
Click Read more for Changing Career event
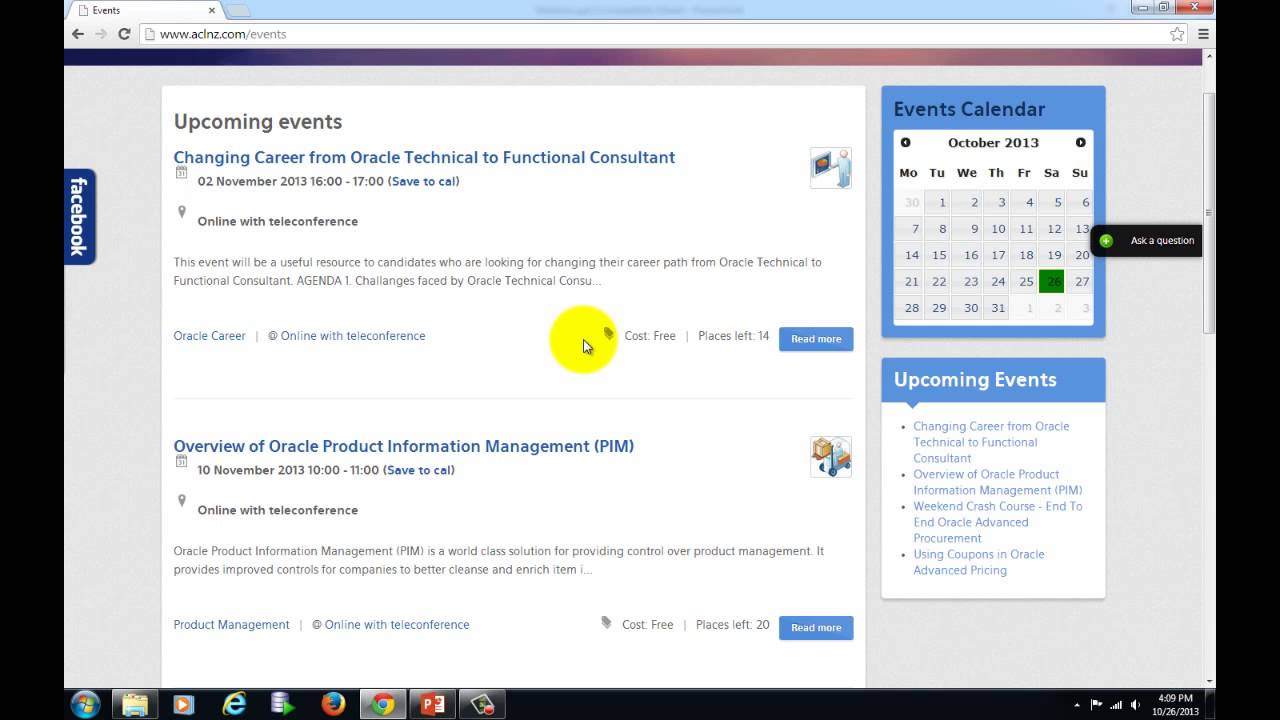pyautogui.click(x=816, y=339)
